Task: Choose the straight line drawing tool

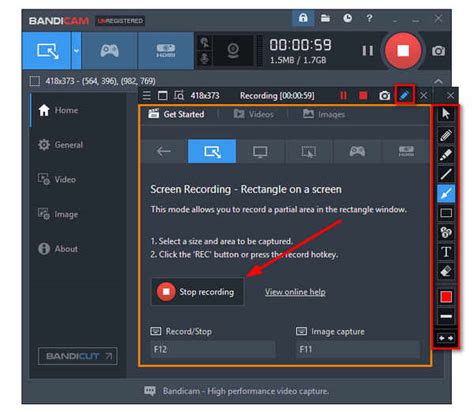Action: coord(446,174)
